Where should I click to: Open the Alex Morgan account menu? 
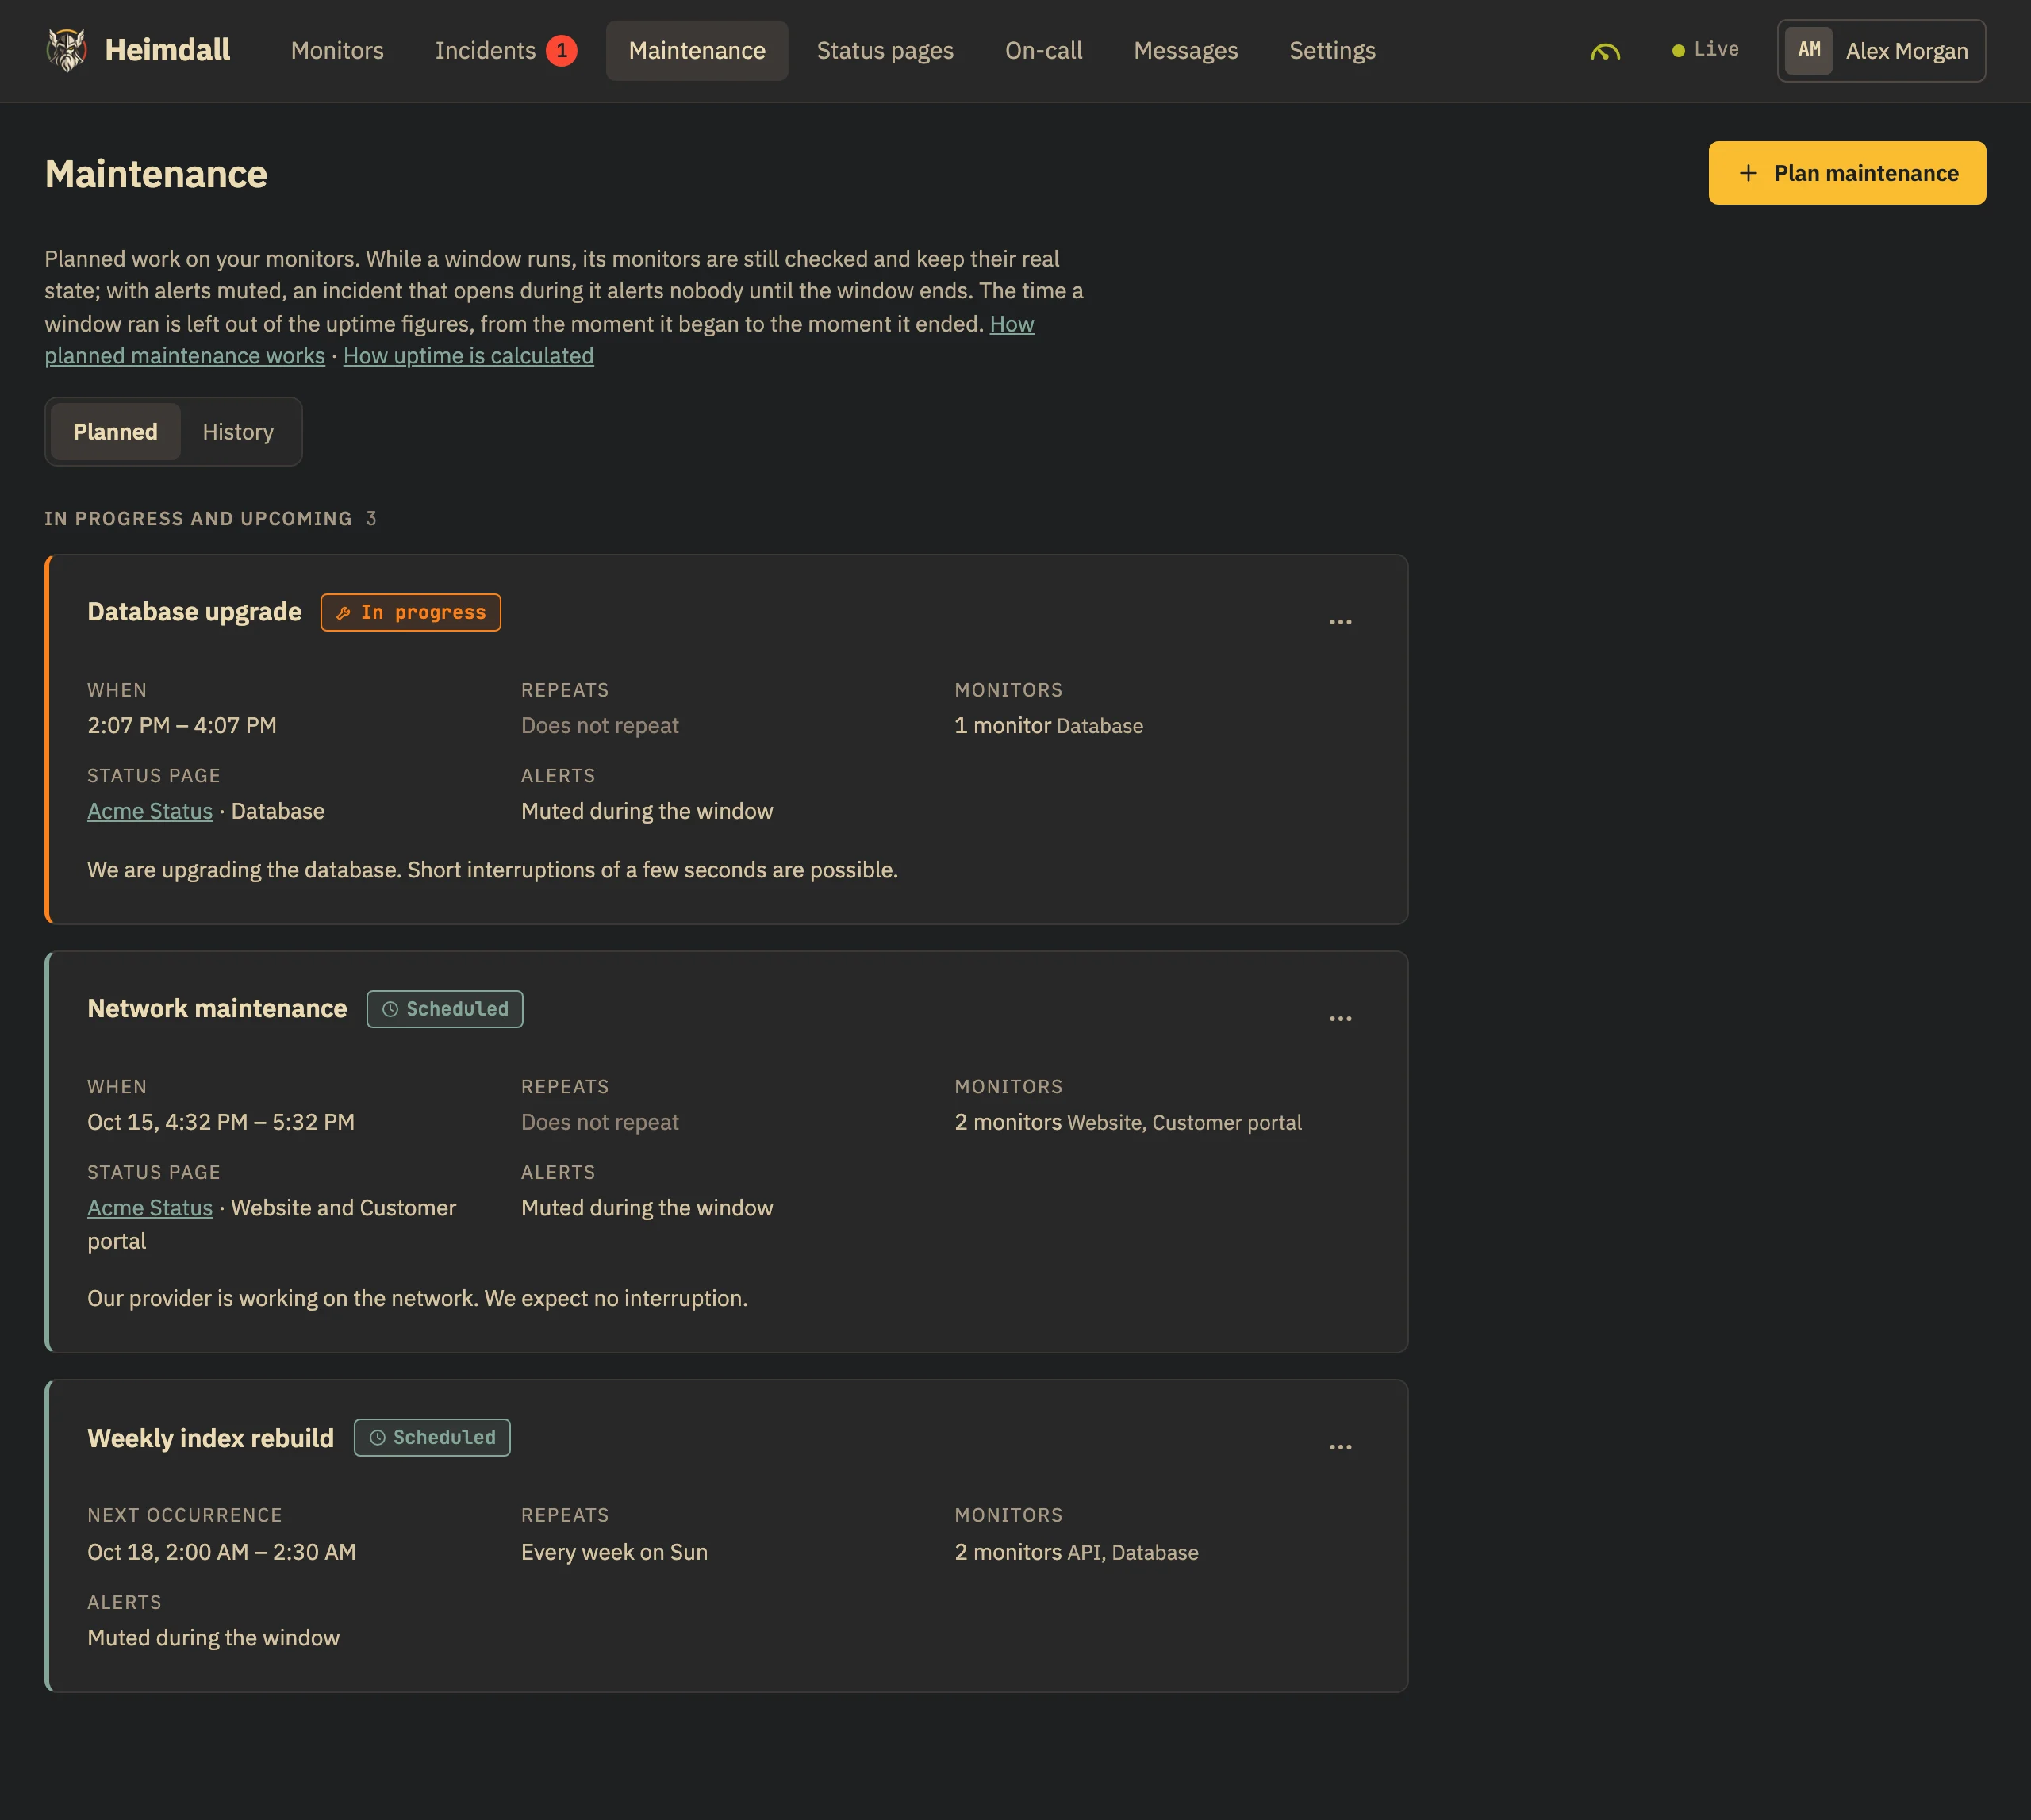[1881, 50]
